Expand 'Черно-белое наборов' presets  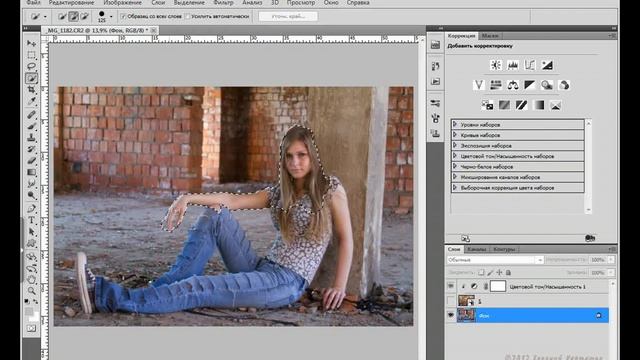pos(455,167)
